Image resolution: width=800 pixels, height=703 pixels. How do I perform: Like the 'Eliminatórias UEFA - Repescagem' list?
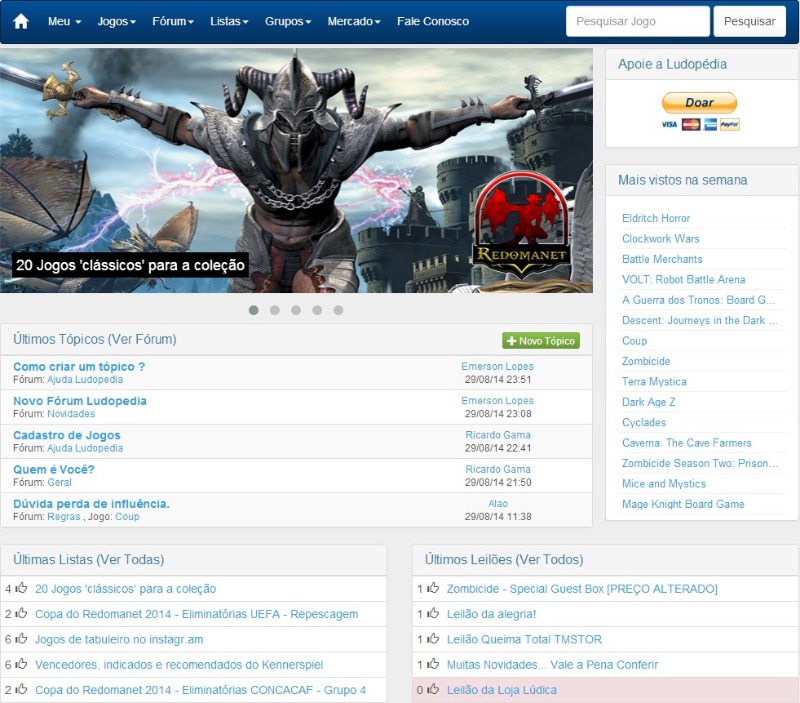21,613
